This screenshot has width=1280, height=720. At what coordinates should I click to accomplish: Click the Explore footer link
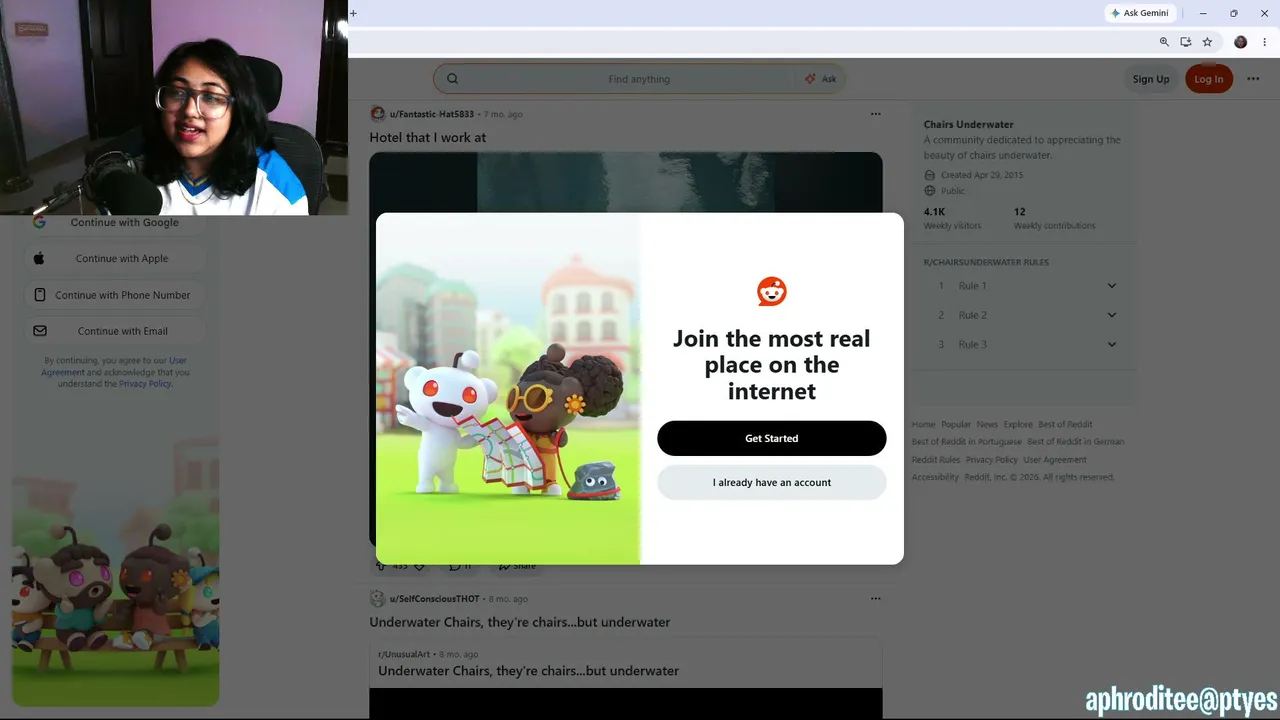pos(1018,424)
